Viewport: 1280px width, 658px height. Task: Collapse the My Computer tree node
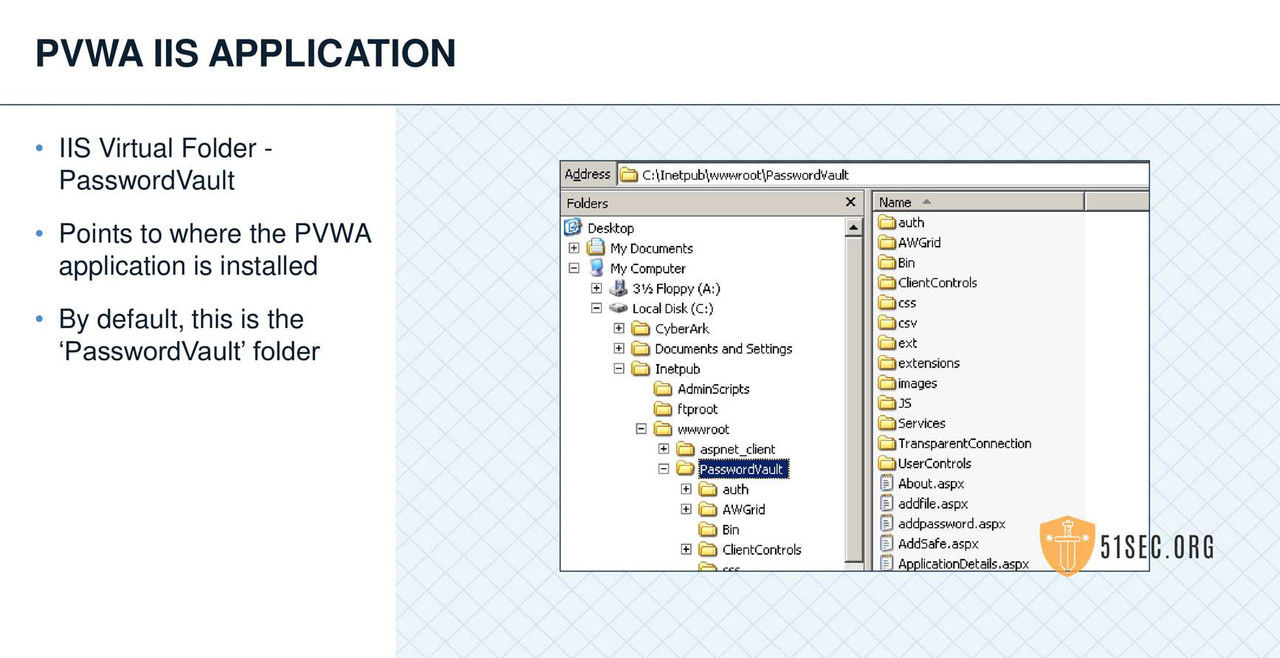click(574, 268)
